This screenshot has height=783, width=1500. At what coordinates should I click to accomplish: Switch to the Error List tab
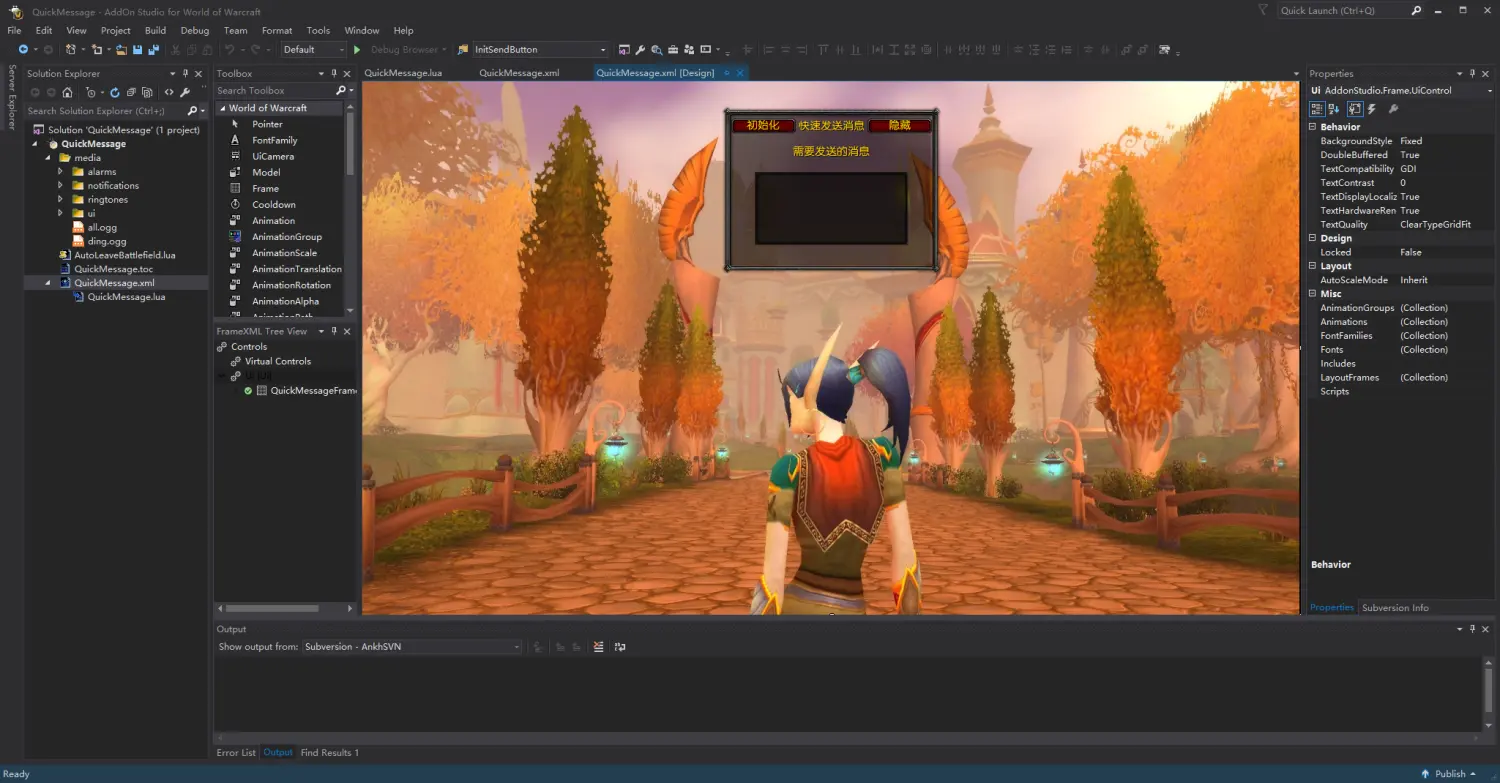coord(236,752)
